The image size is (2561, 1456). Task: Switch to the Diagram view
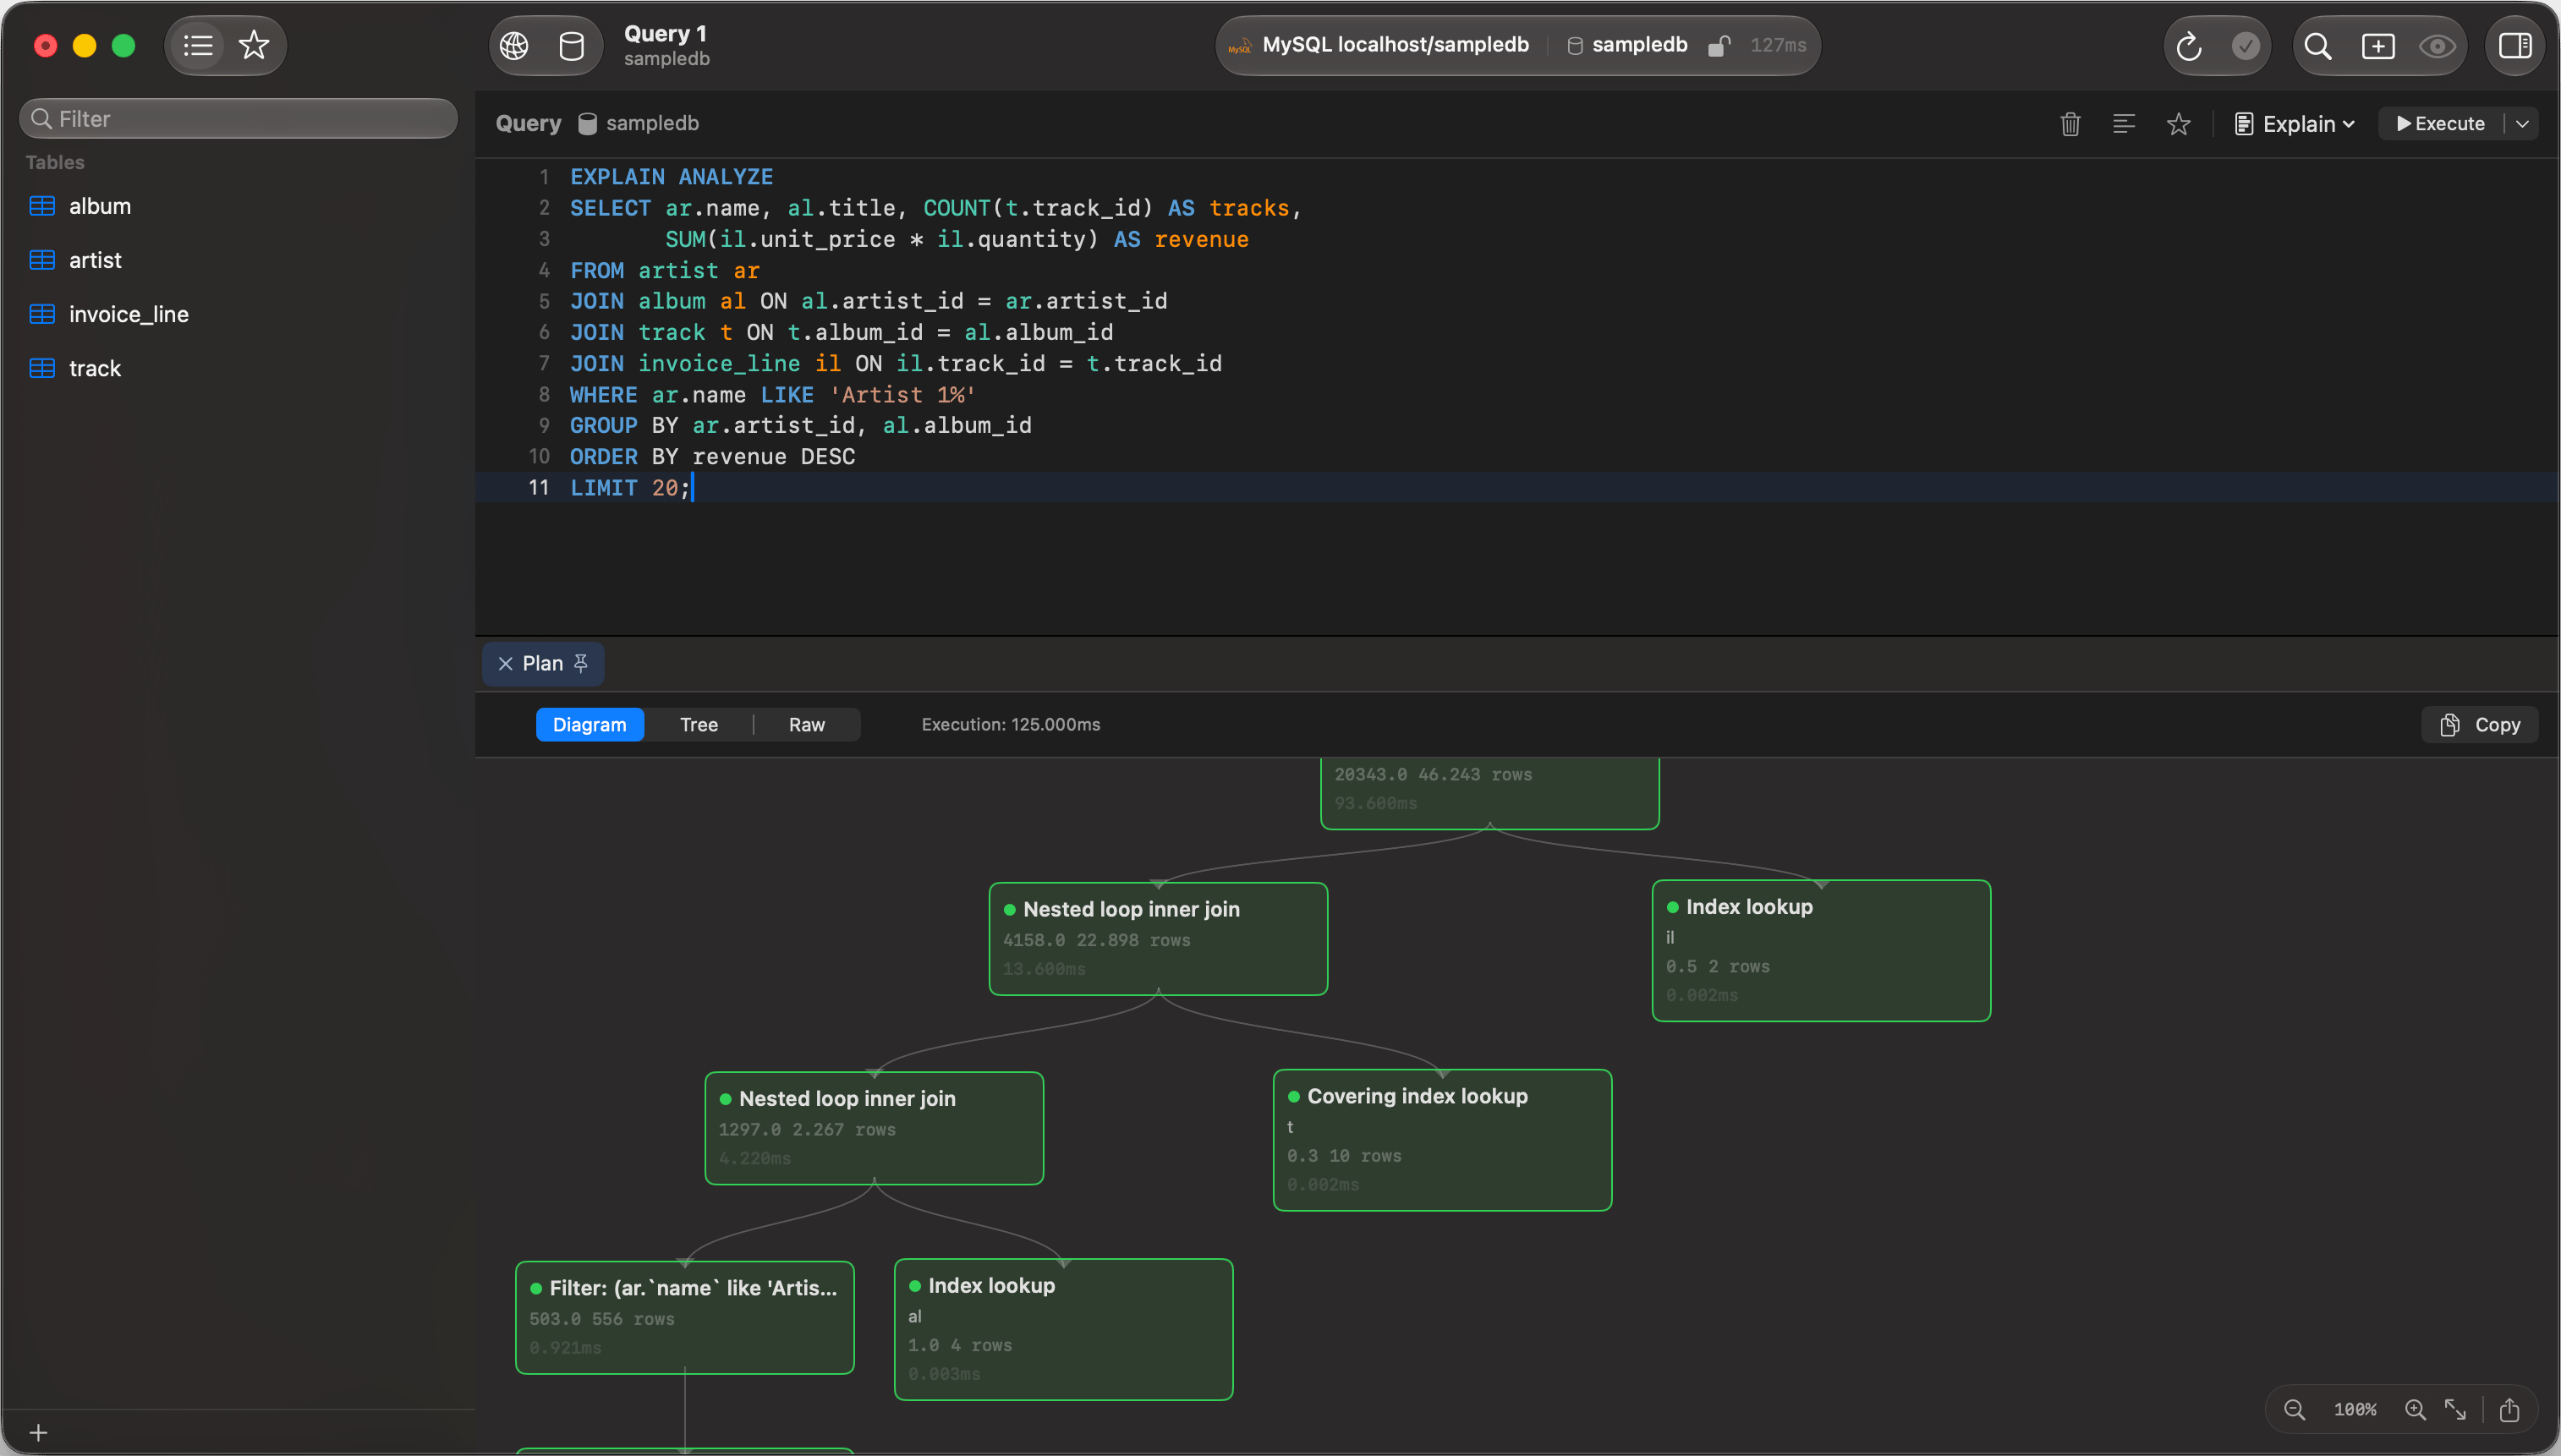(589, 725)
